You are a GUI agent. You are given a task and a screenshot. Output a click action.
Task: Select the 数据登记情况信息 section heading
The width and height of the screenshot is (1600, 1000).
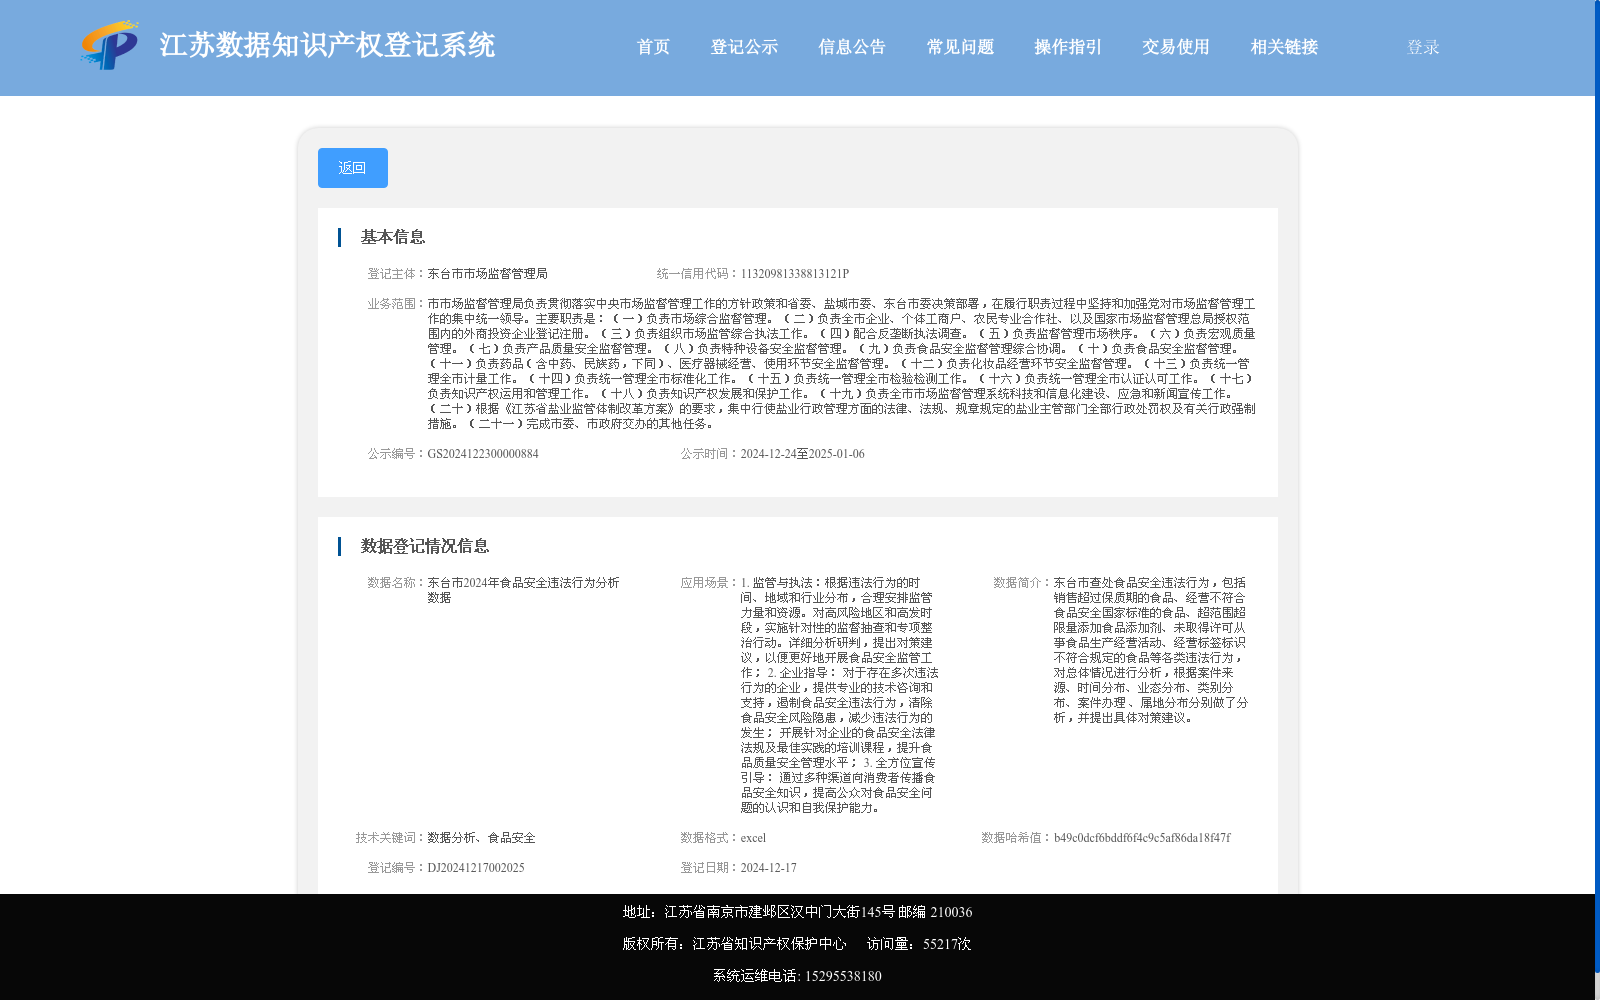click(425, 546)
